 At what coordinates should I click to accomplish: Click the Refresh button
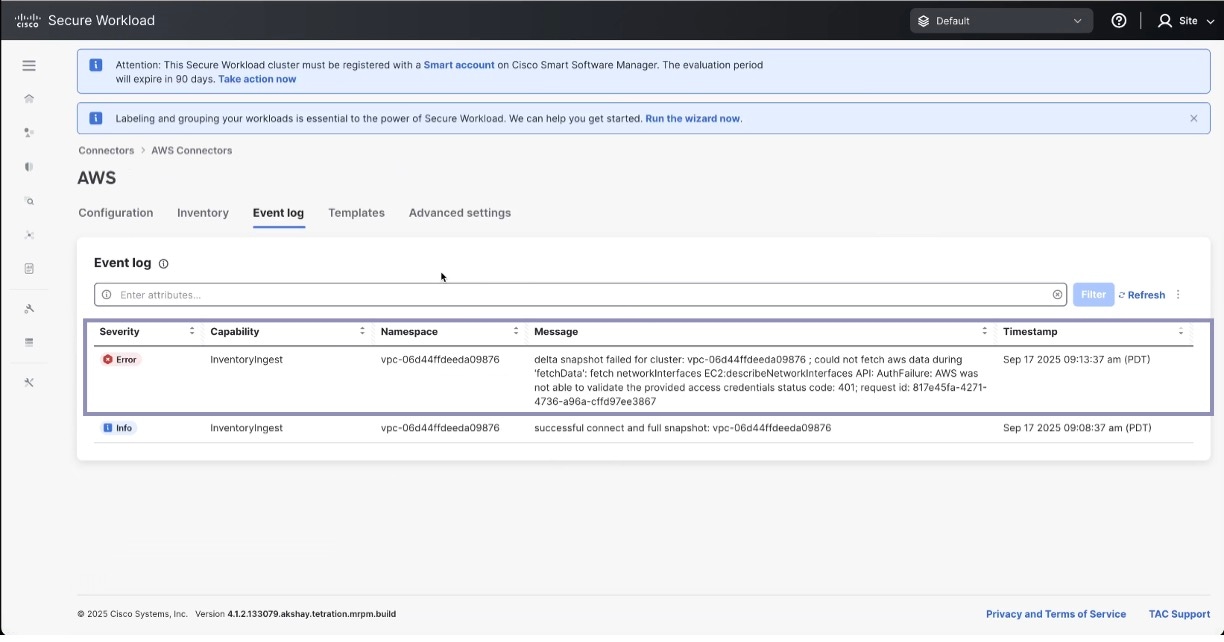pyautogui.click(x=1141, y=295)
